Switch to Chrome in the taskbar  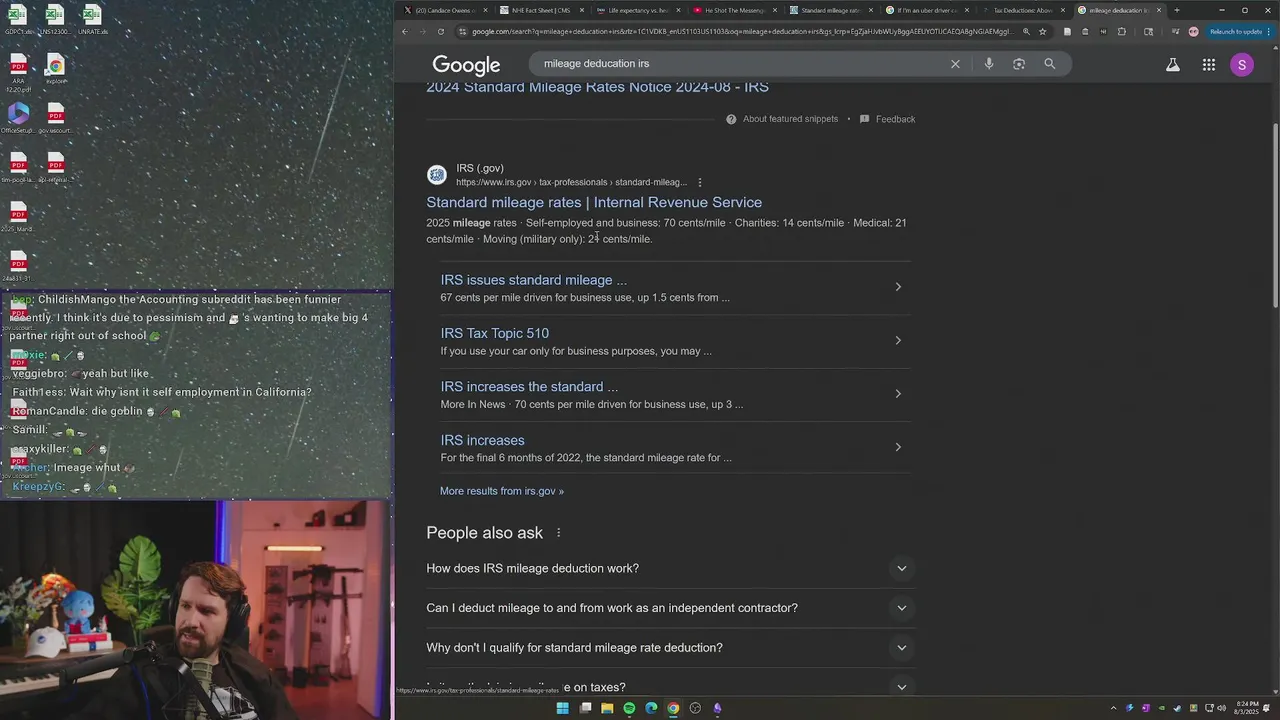pyautogui.click(x=673, y=708)
